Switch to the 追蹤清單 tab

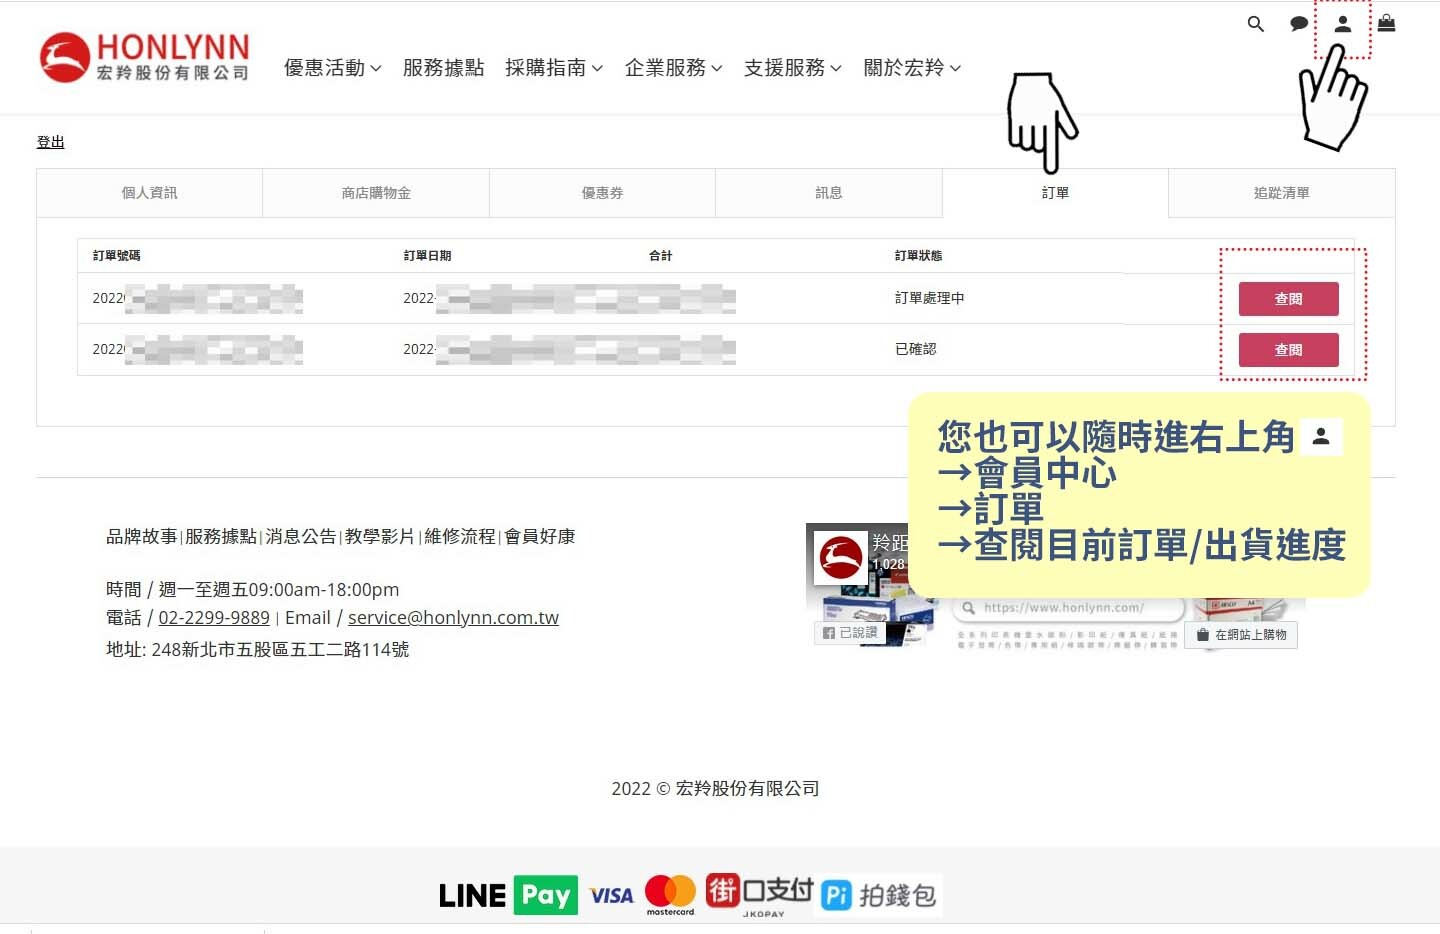pyautogui.click(x=1282, y=193)
